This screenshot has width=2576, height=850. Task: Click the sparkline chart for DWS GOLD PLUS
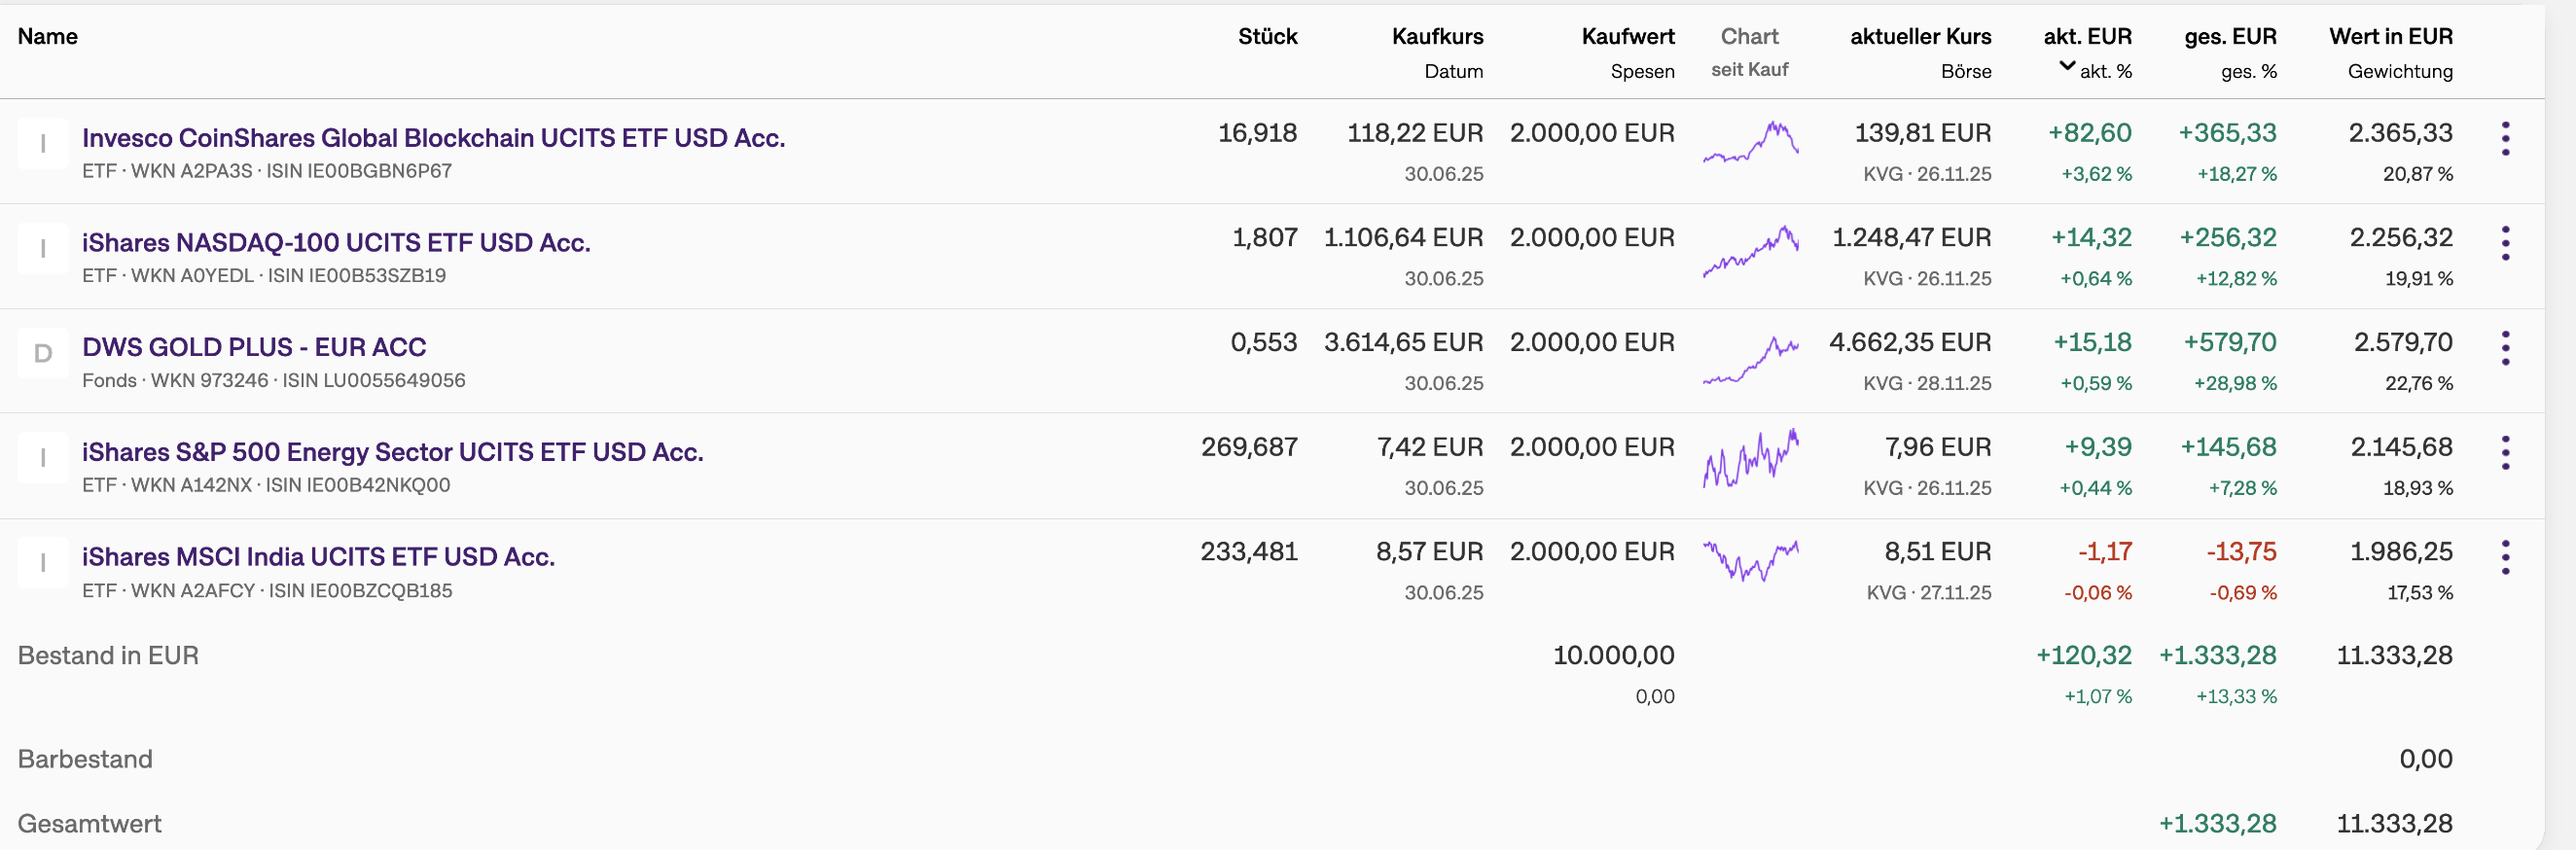coord(1750,360)
